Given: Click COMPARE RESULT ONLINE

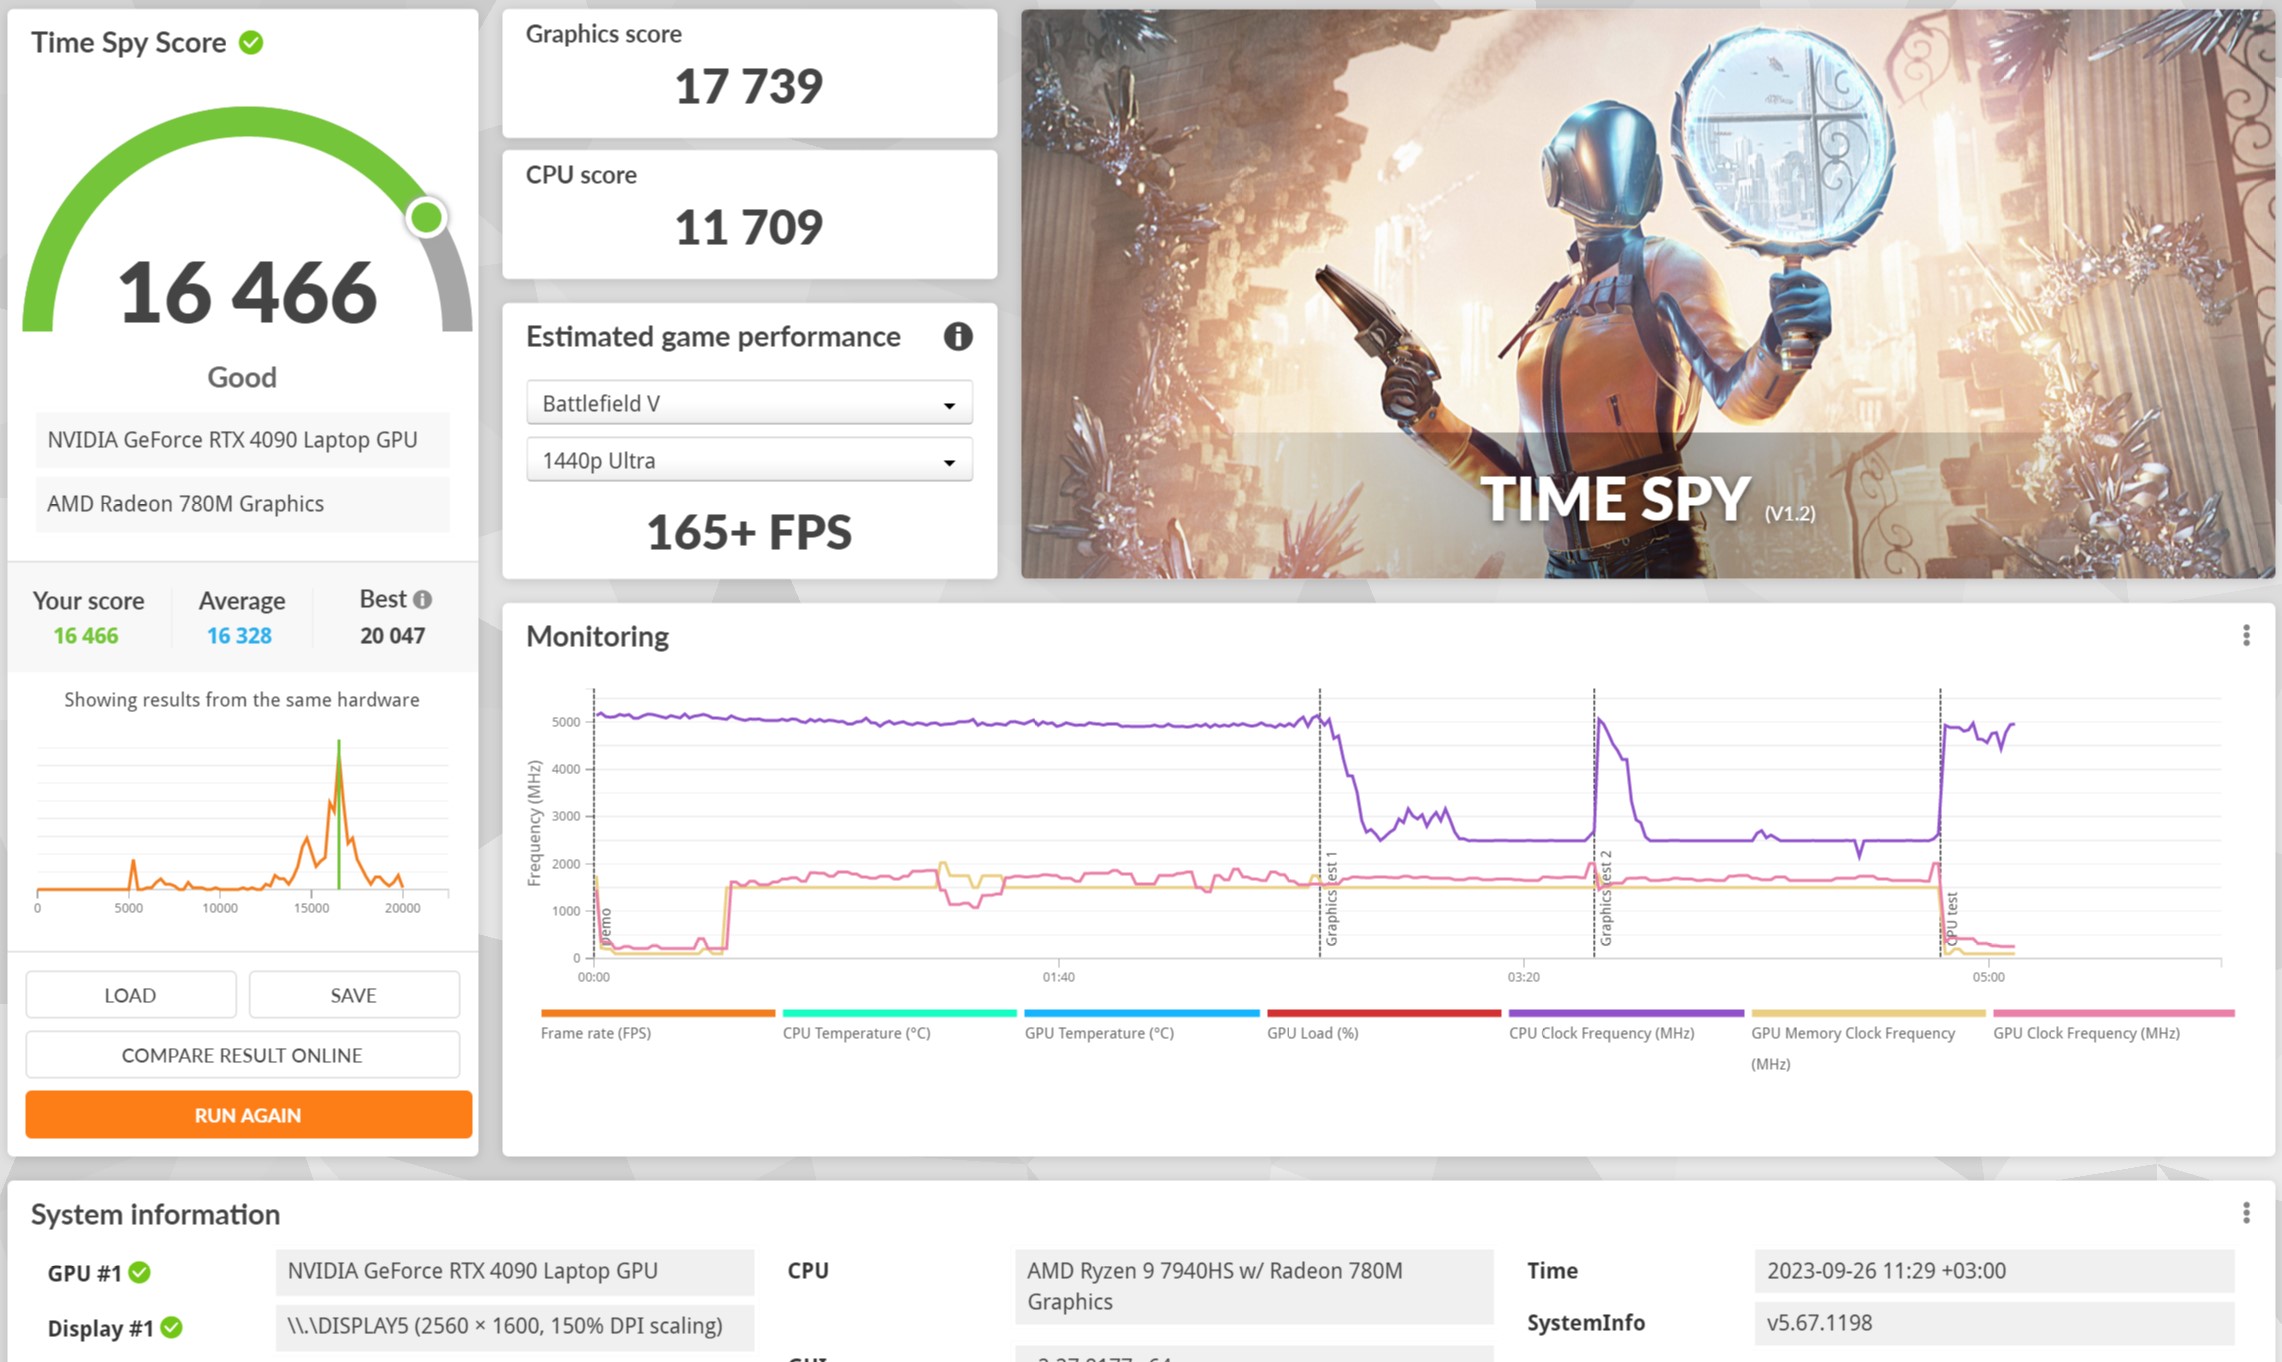Looking at the screenshot, I should 242,1055.
